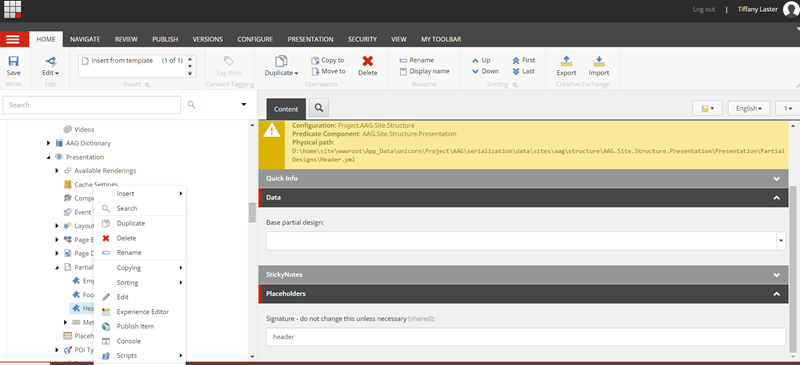Choose Delete in the context menu
The image size is (800, 365).
pyautogui.click(x=140, y=238)
